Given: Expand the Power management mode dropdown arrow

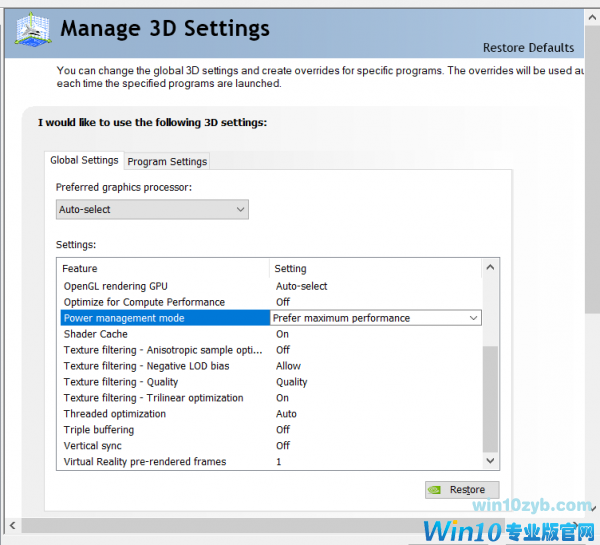Looking at the screenshot, I should pyautogui.click(x=473, y=318).
